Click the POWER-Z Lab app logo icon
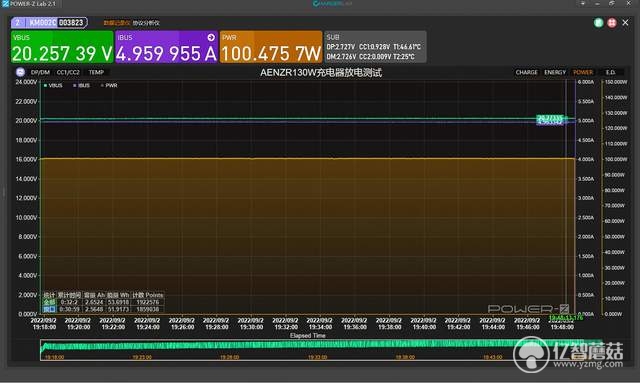640x383 pixels. pos(5,4)
